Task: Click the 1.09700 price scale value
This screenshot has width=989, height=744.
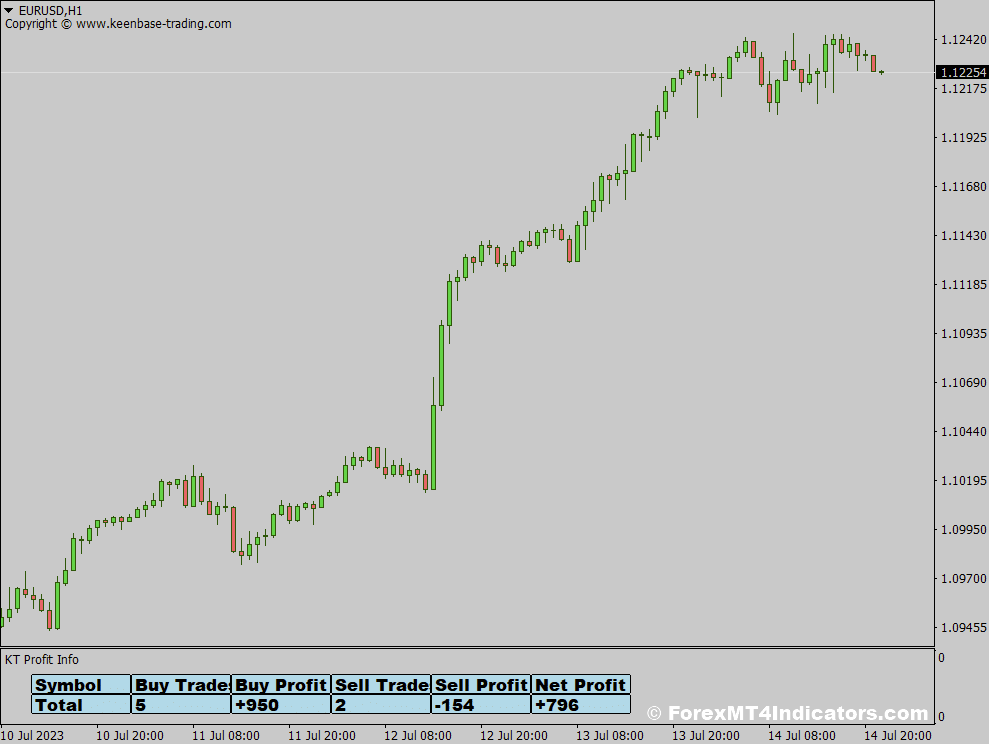Action: point(963,579)
